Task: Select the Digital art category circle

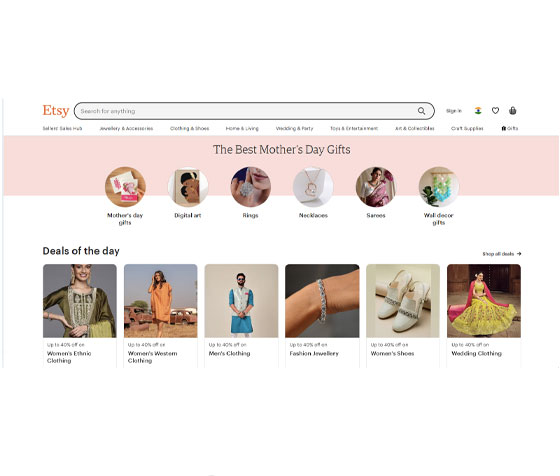Action: coord(188,187)
